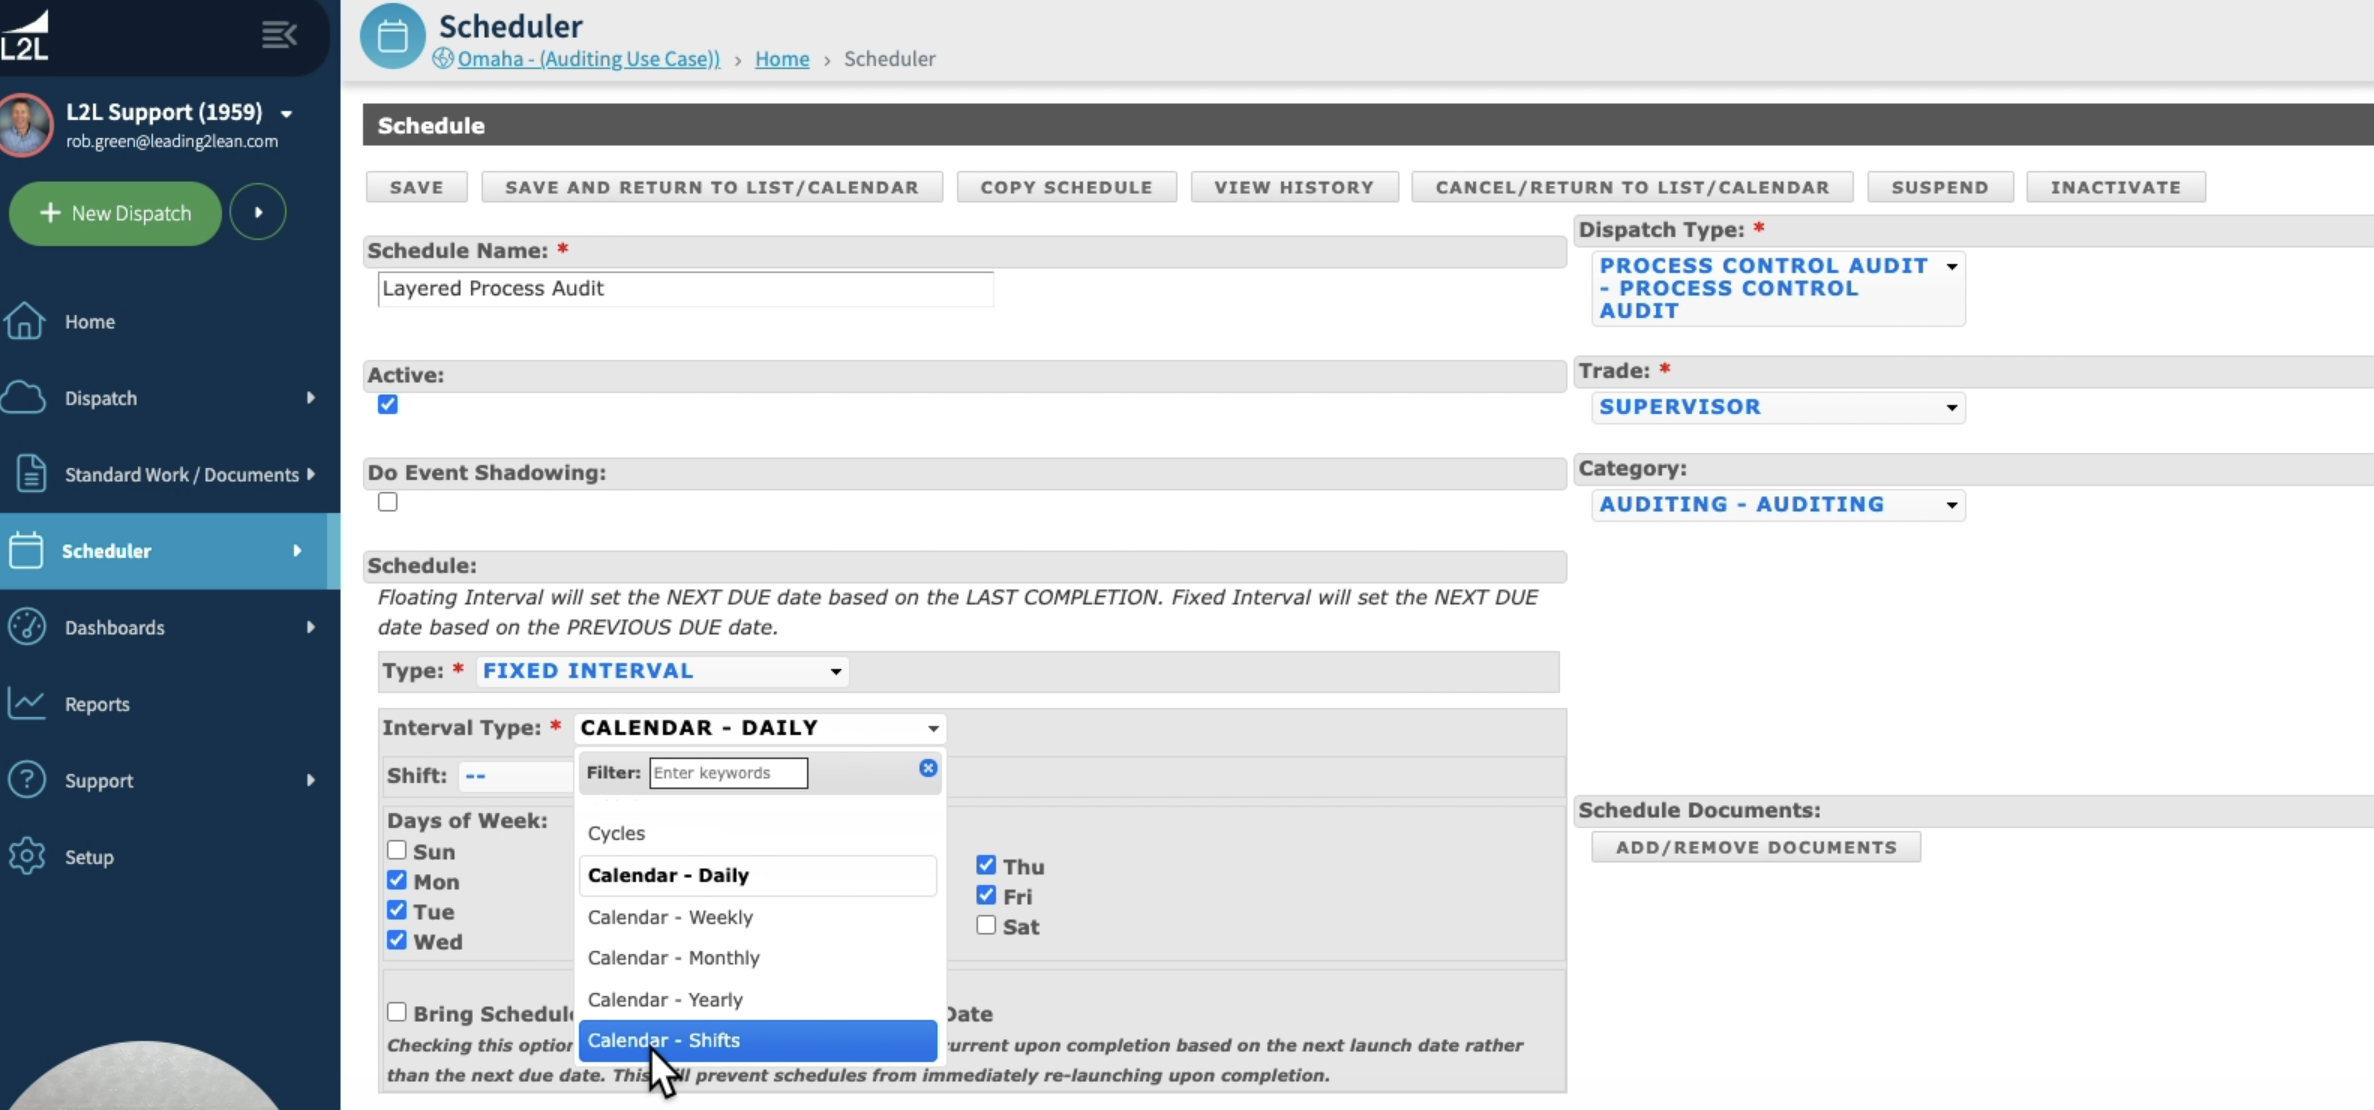Viewport: 2374px width, 1110px height.
Task: Click the INACTIVATE button
Action: point(2116,187)
